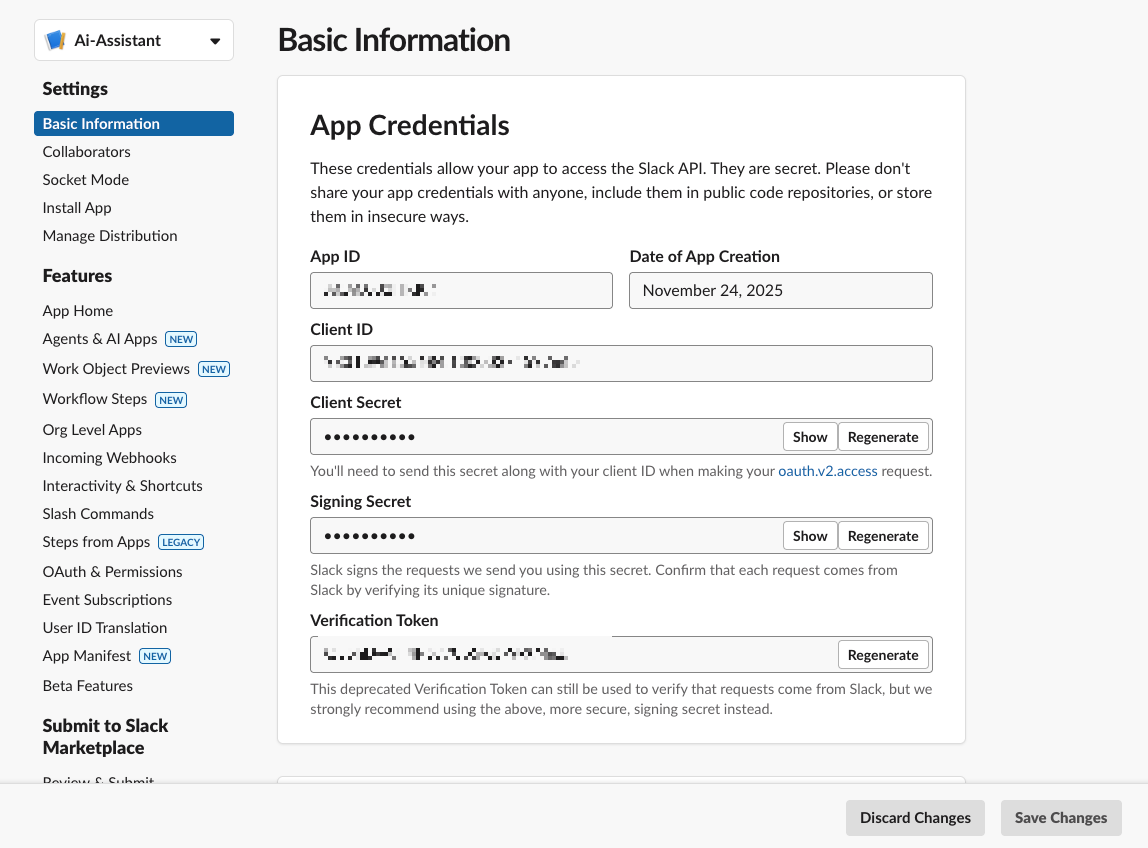Click the App Credentials heading
This screenshot has width=1148, height=848.
409,125
